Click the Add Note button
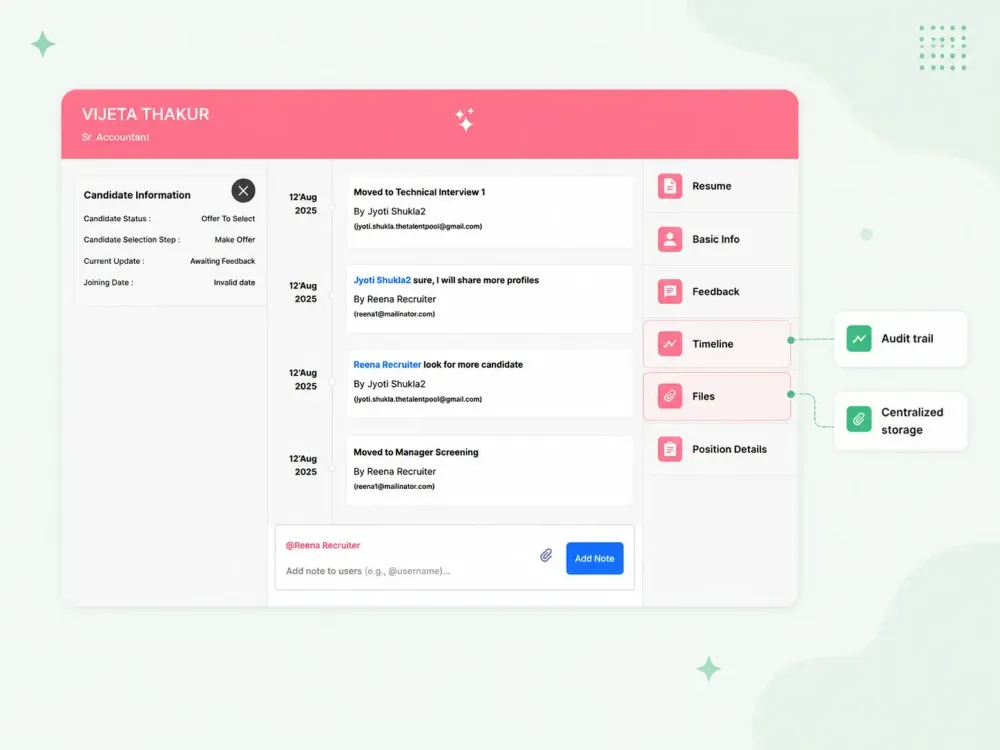Screen dimensions: 1000x750 pyautogui.click(x=594, y=558)
